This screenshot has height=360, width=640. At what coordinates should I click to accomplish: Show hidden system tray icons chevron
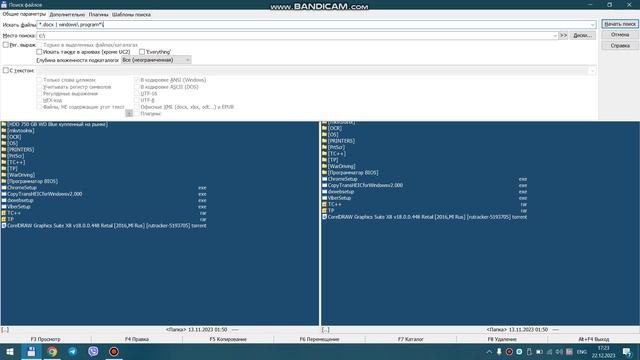point(489,352)
